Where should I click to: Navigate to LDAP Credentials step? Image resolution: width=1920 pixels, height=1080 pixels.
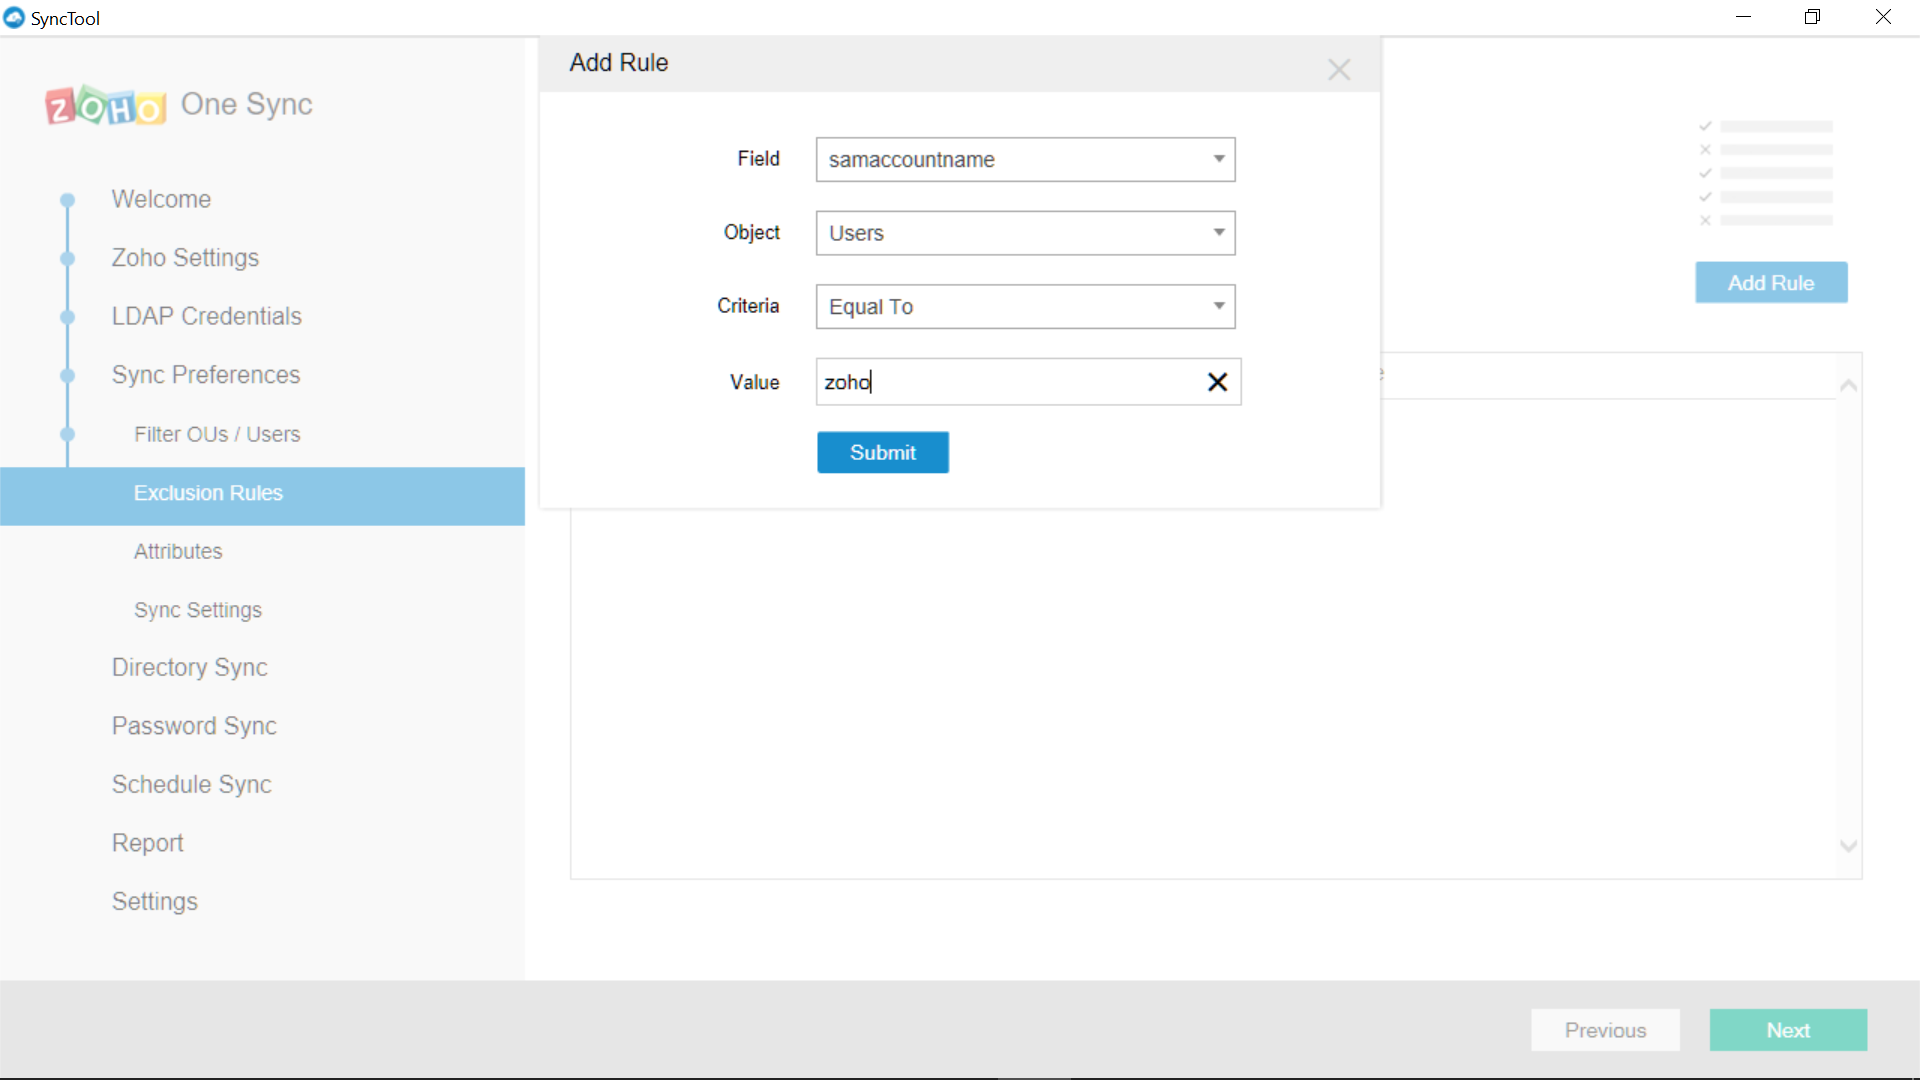pos(206,317)
